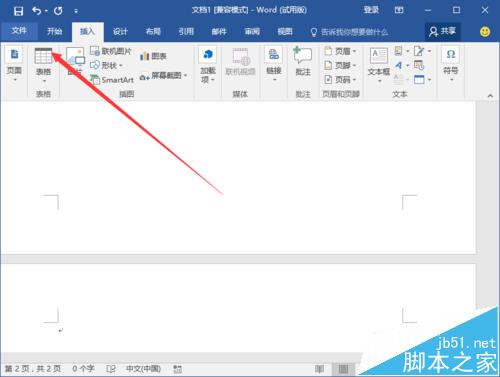Open the Page Number (页码) dropdown

pos(354,80)
